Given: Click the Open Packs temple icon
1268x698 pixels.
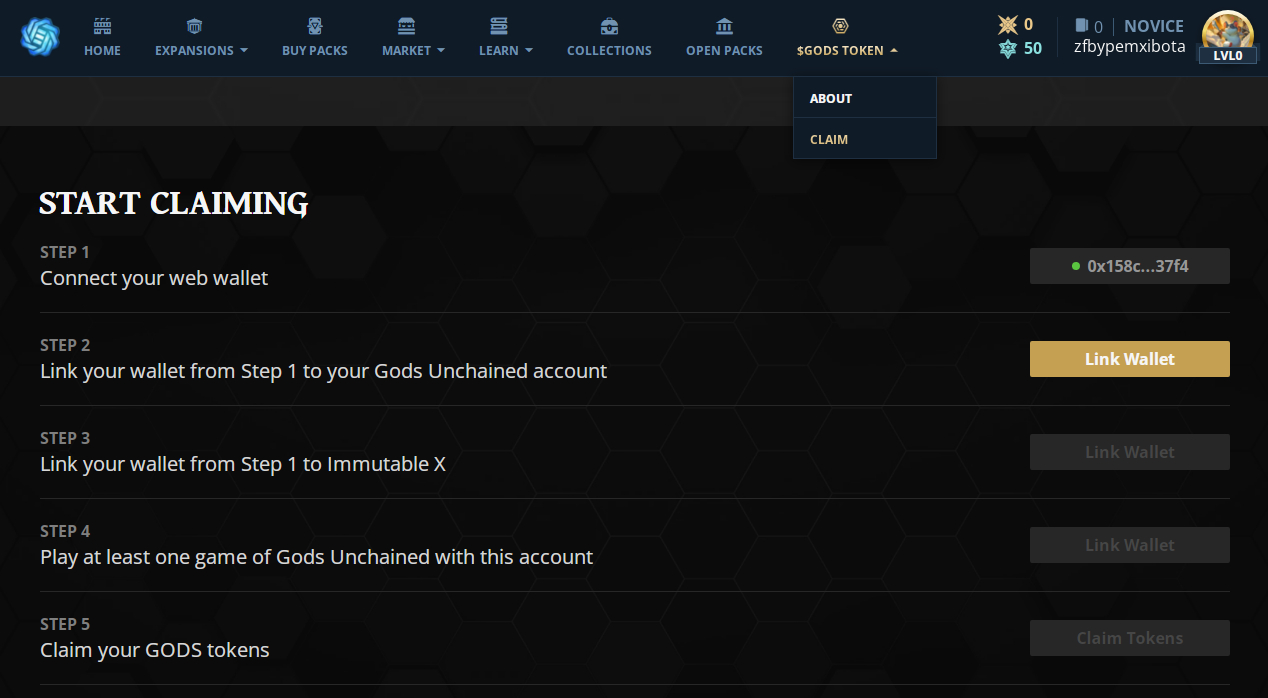Looking at the screenshot, I should [x=725, y=25].
